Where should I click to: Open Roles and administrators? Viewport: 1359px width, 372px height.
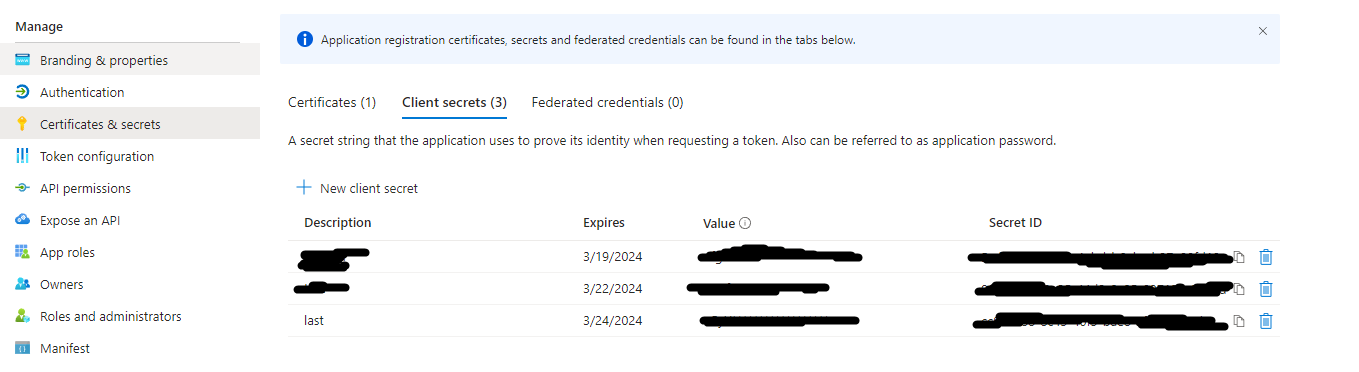[x=111, y=316]
